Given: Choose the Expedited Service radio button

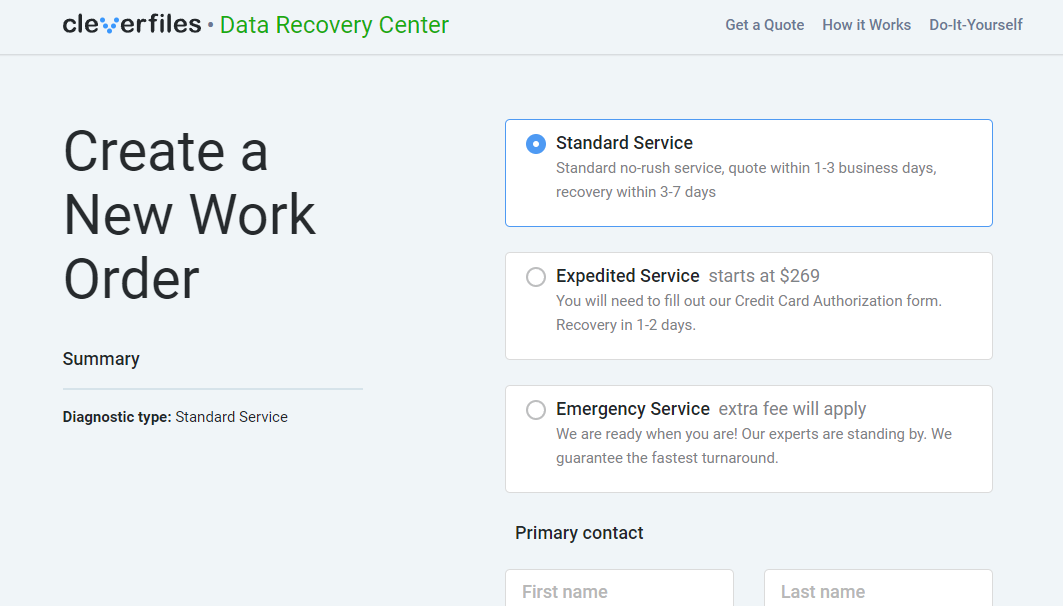Looking at the screenshot, I should click(536, 277).
